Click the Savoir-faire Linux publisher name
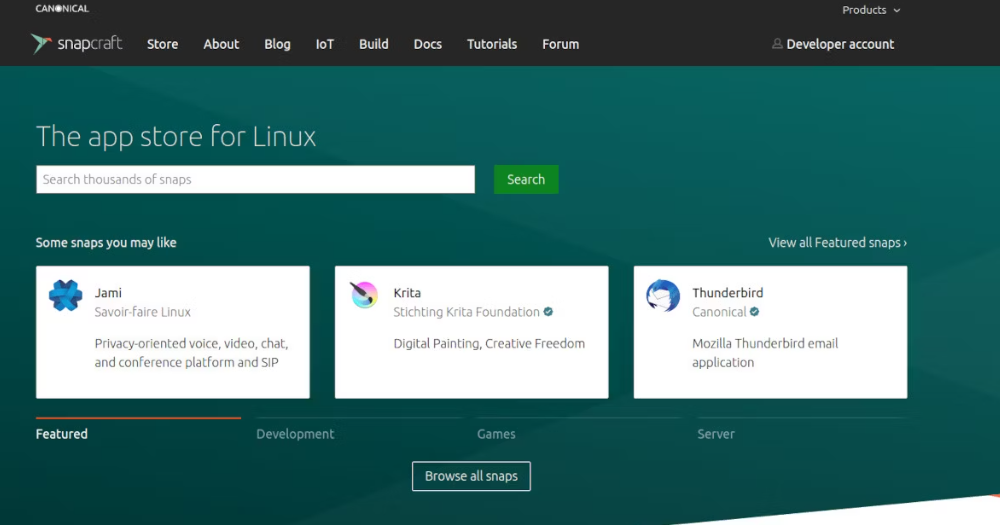1000x525 pixels. tap(143, 312)
